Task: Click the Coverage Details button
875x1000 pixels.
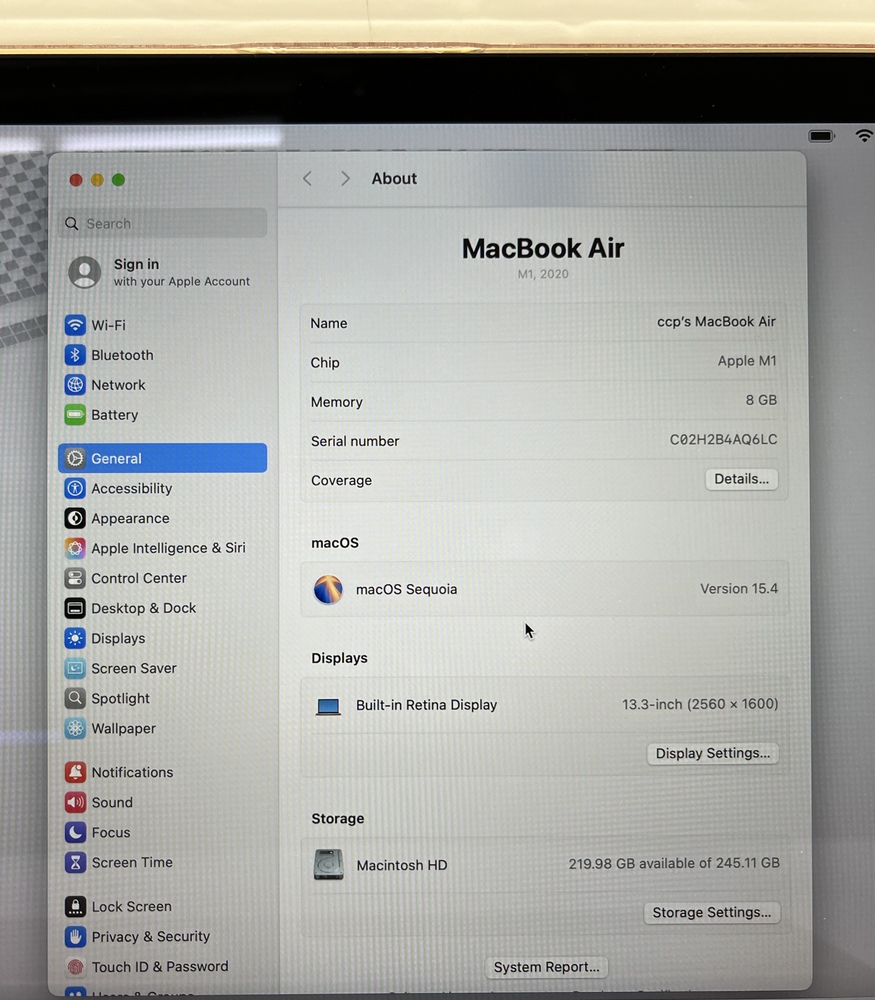Action: [741, 479]
